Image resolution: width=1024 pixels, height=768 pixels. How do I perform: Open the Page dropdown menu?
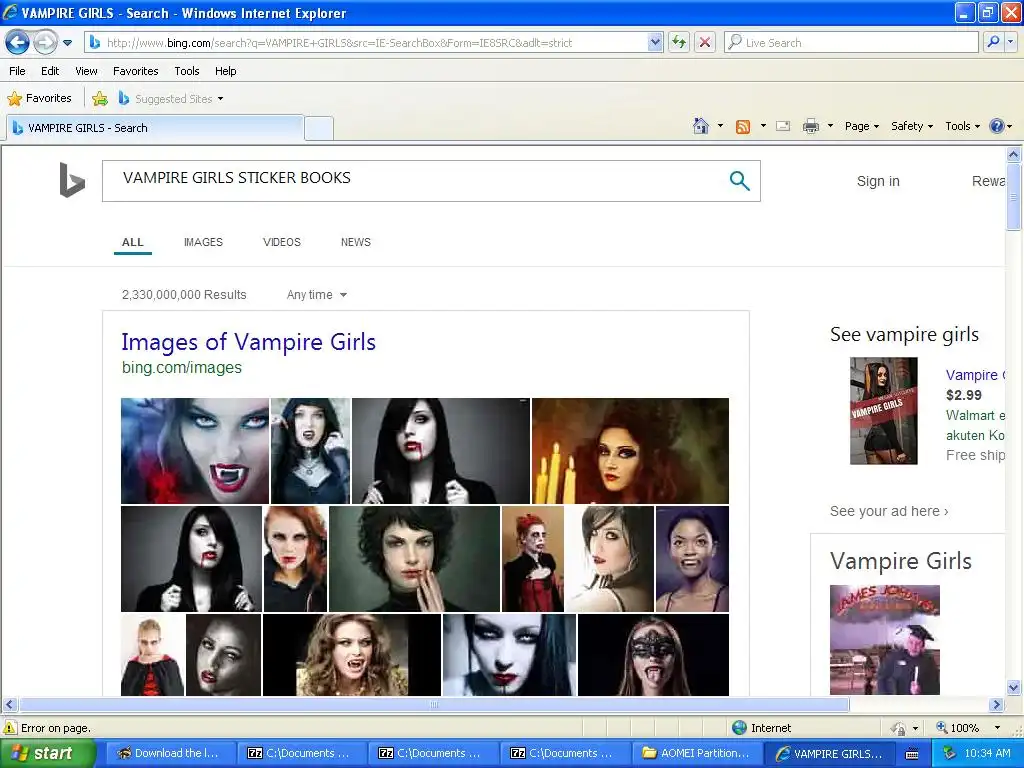pos(861,126)
